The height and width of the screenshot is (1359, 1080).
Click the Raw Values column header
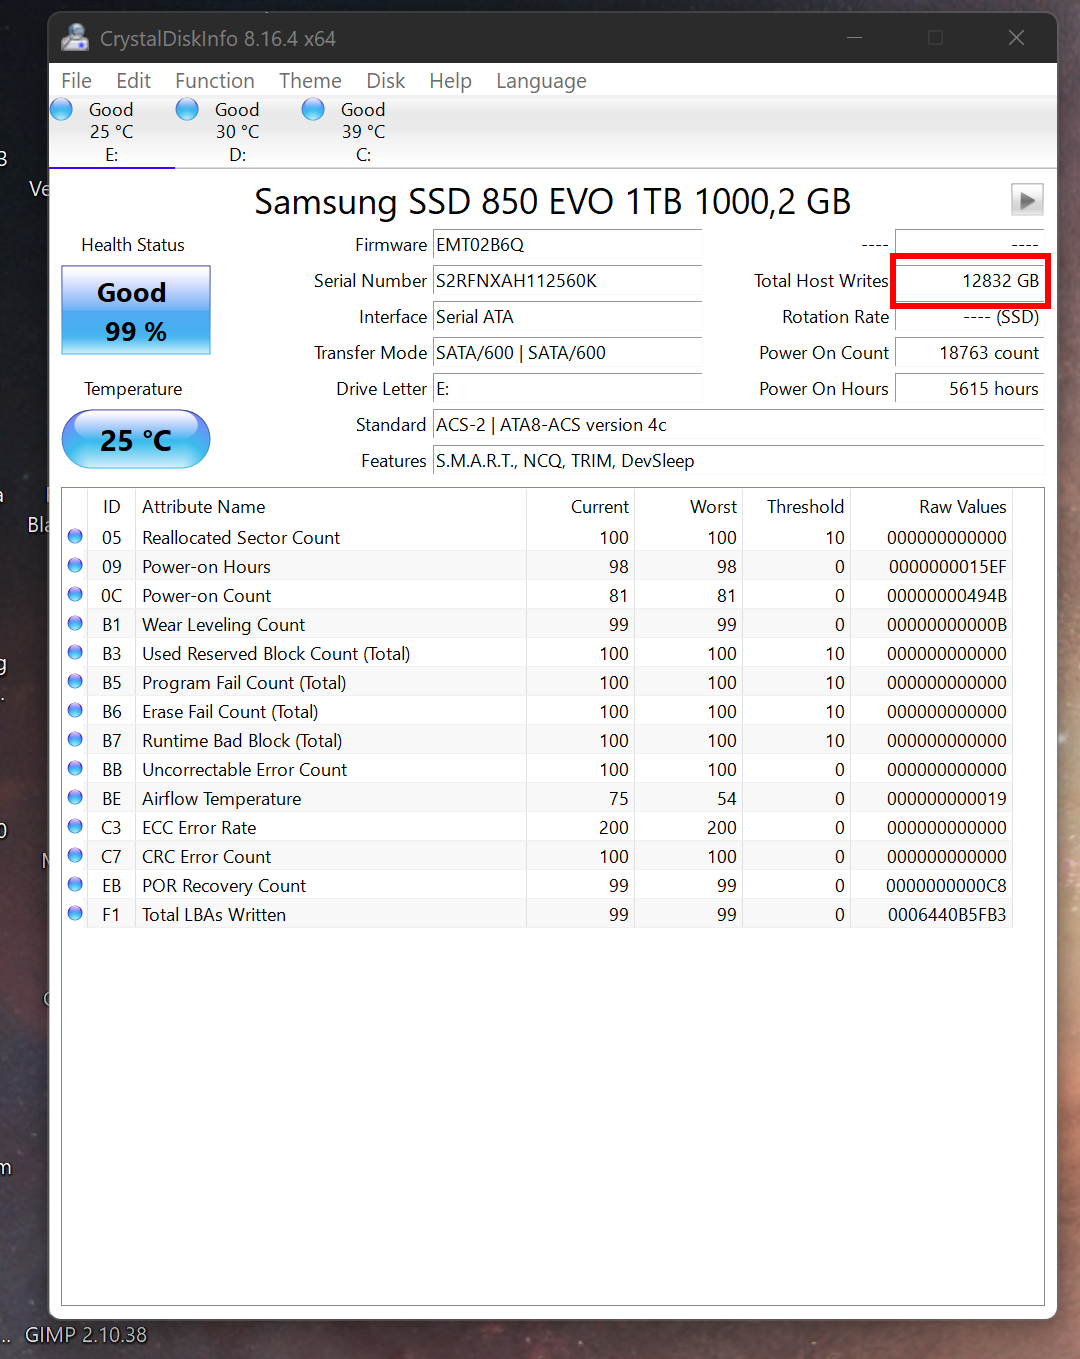(x=931, y=507)
